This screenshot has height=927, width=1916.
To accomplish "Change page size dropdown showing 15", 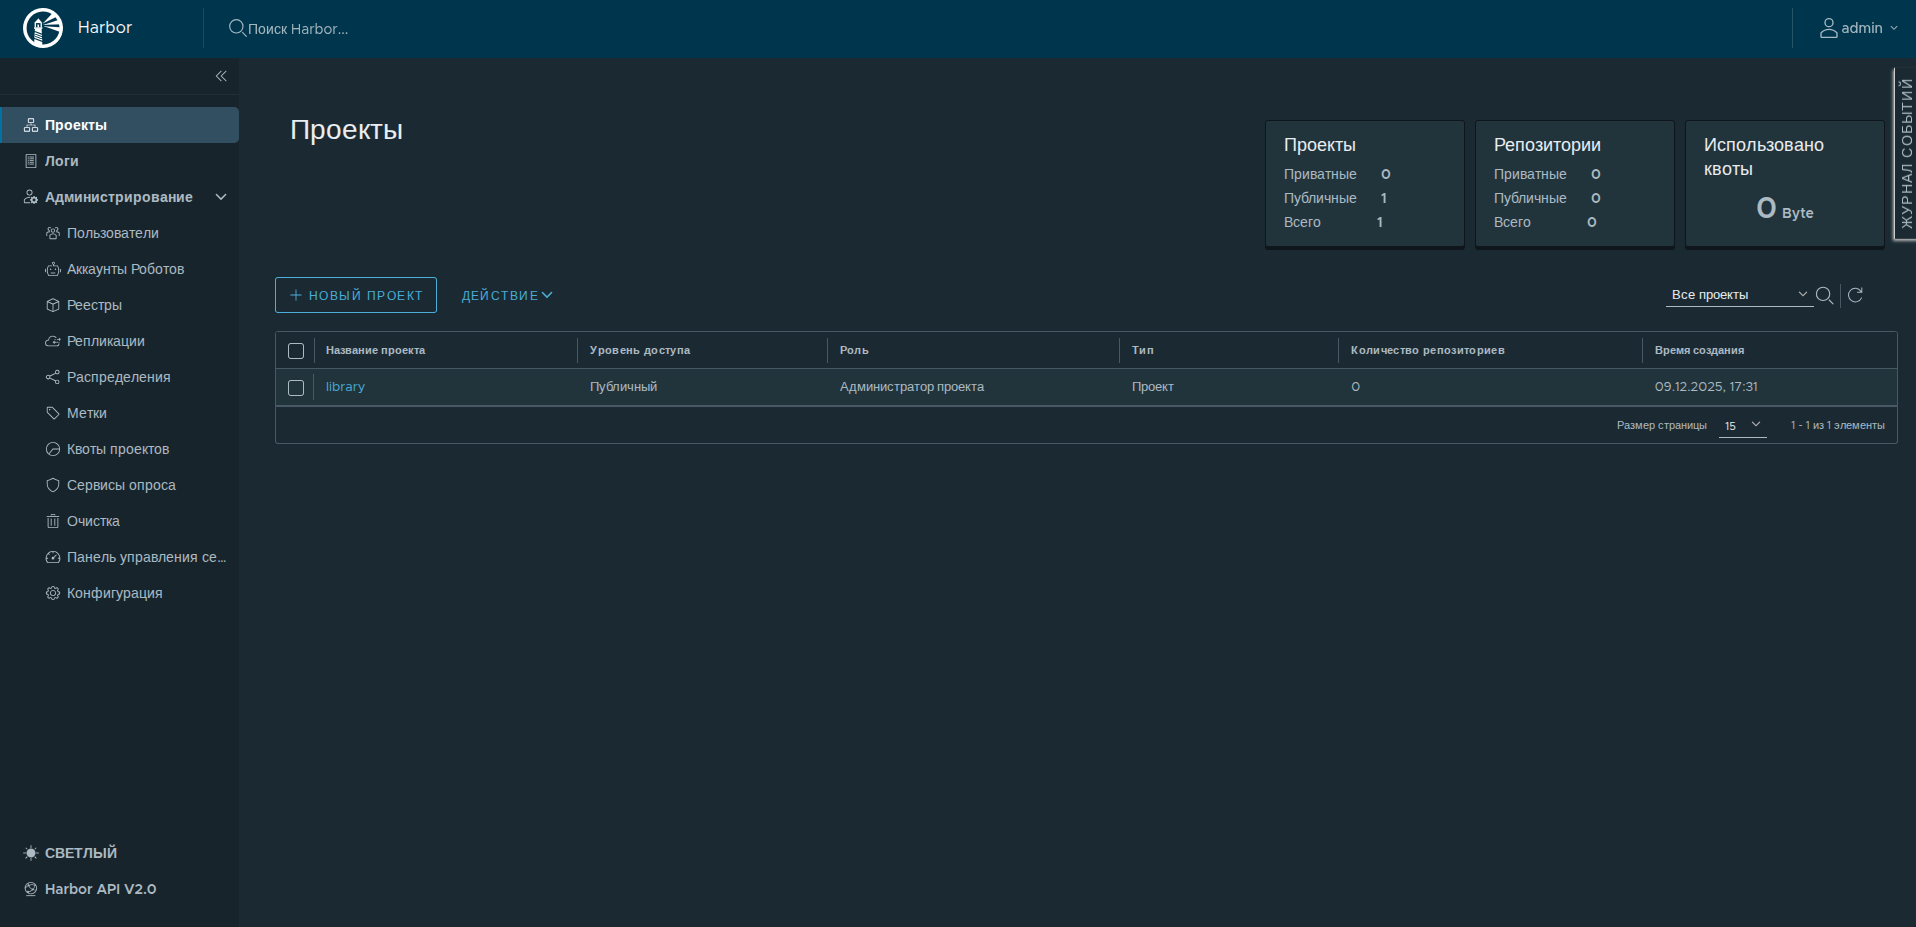I will (x=1742, y=426).
